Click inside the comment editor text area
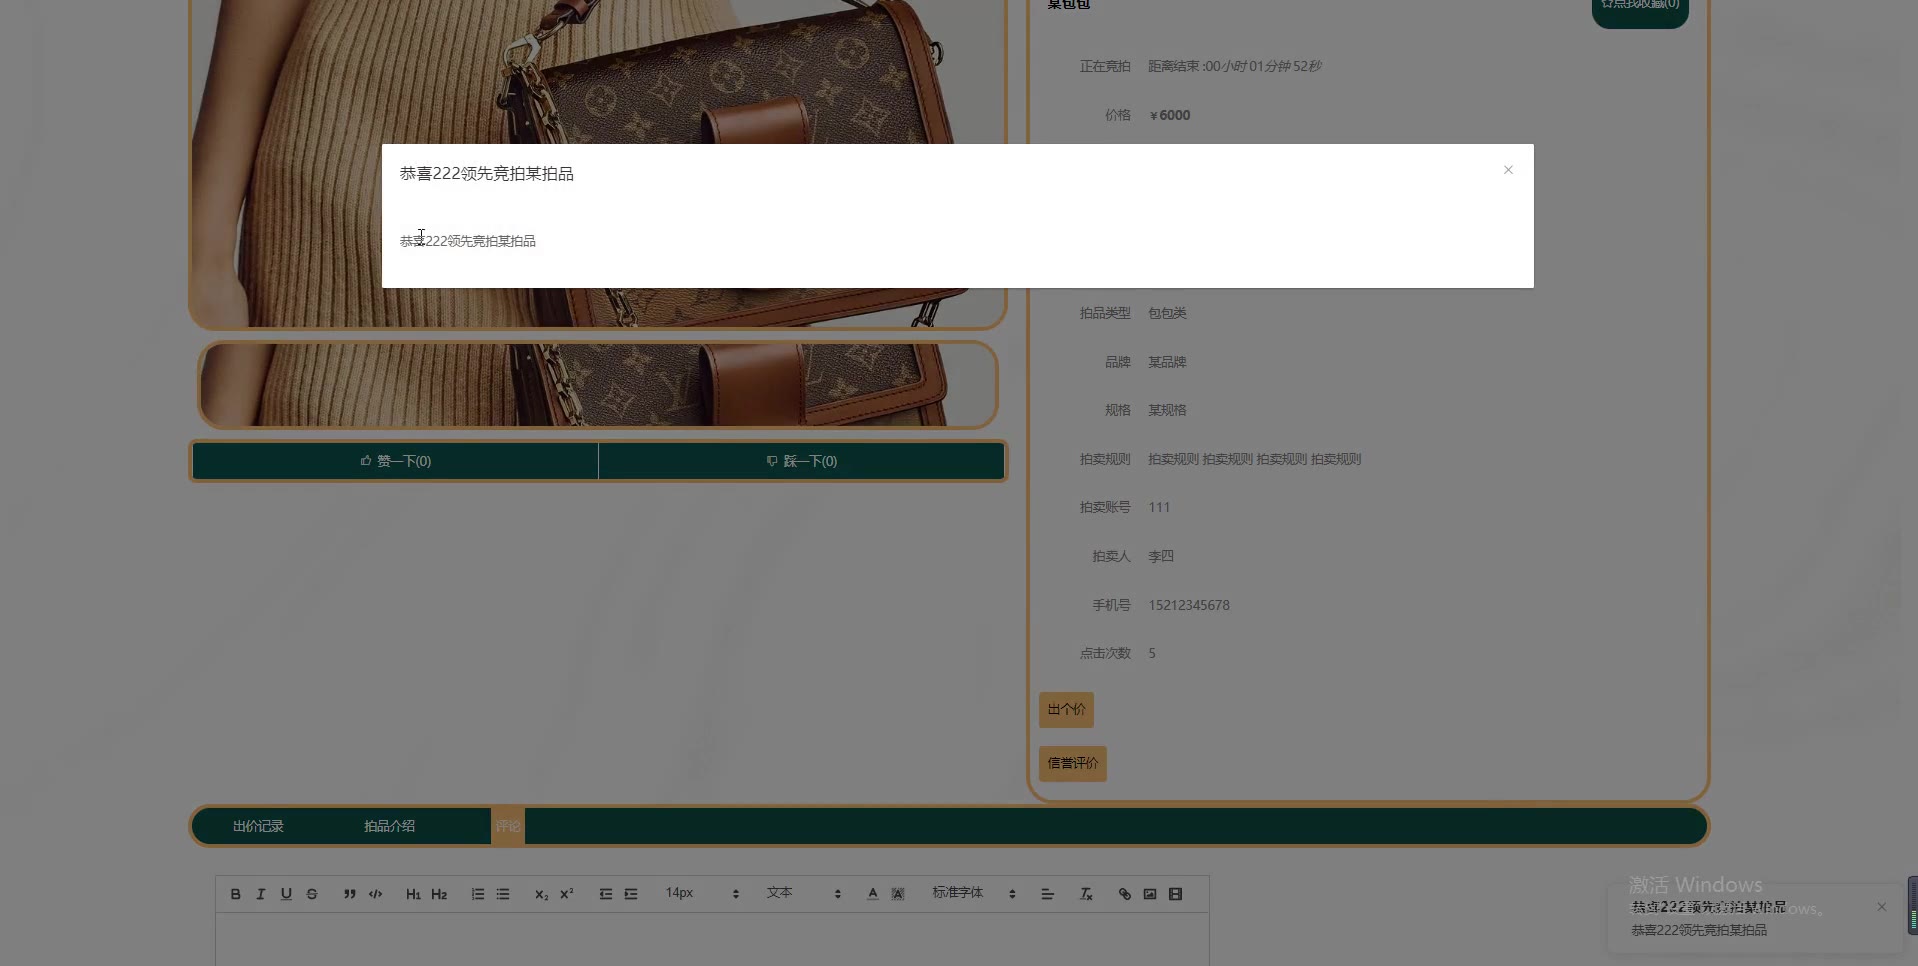Screen dimensions: 1918x966 [712, 940]
